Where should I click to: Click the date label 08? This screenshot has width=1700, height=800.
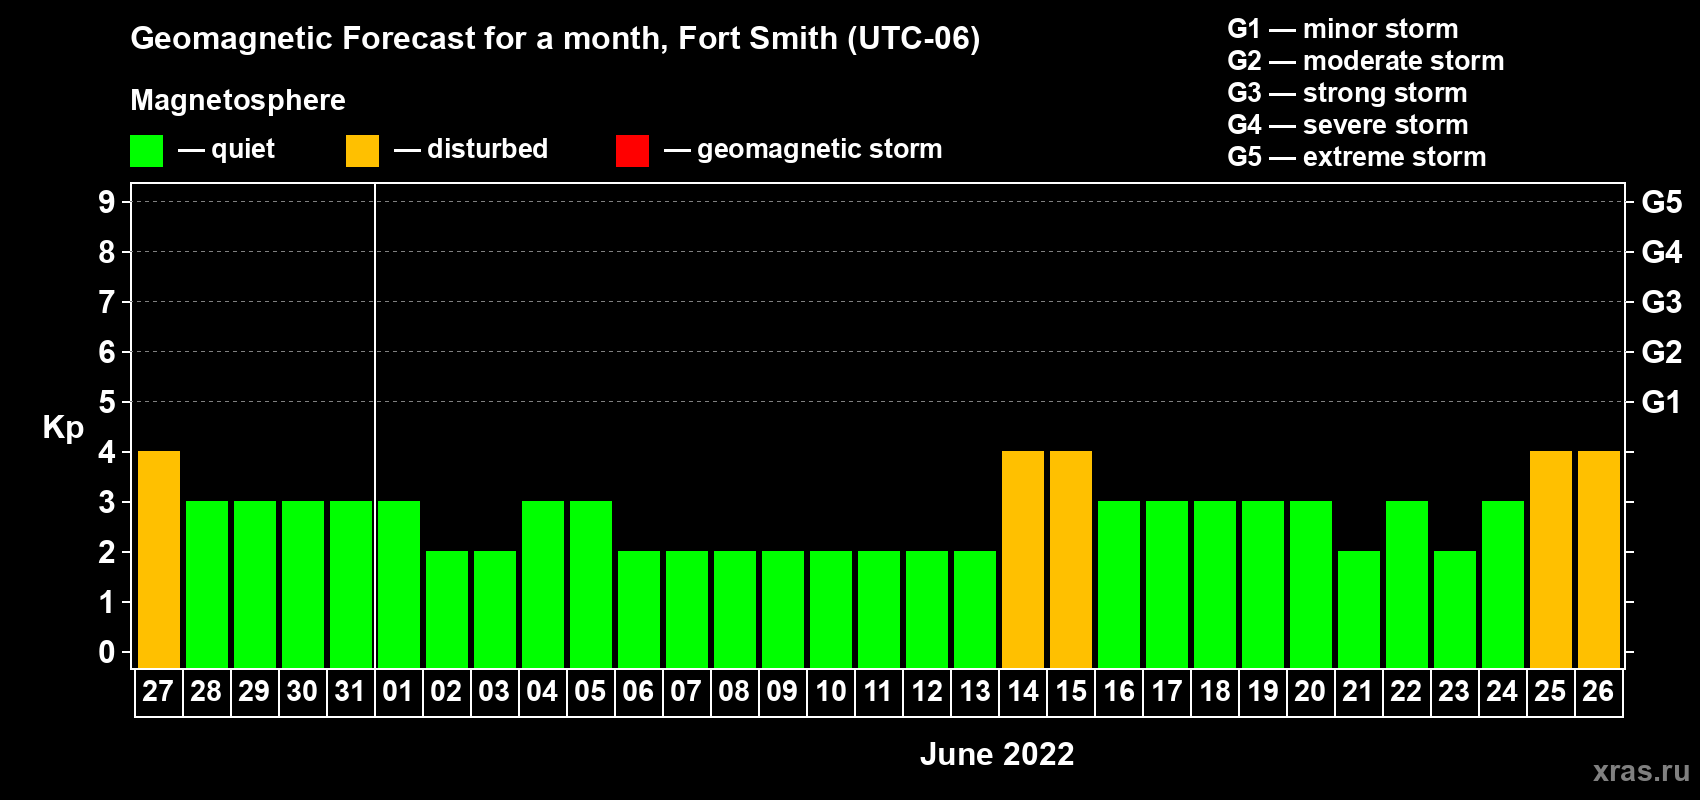734,691
